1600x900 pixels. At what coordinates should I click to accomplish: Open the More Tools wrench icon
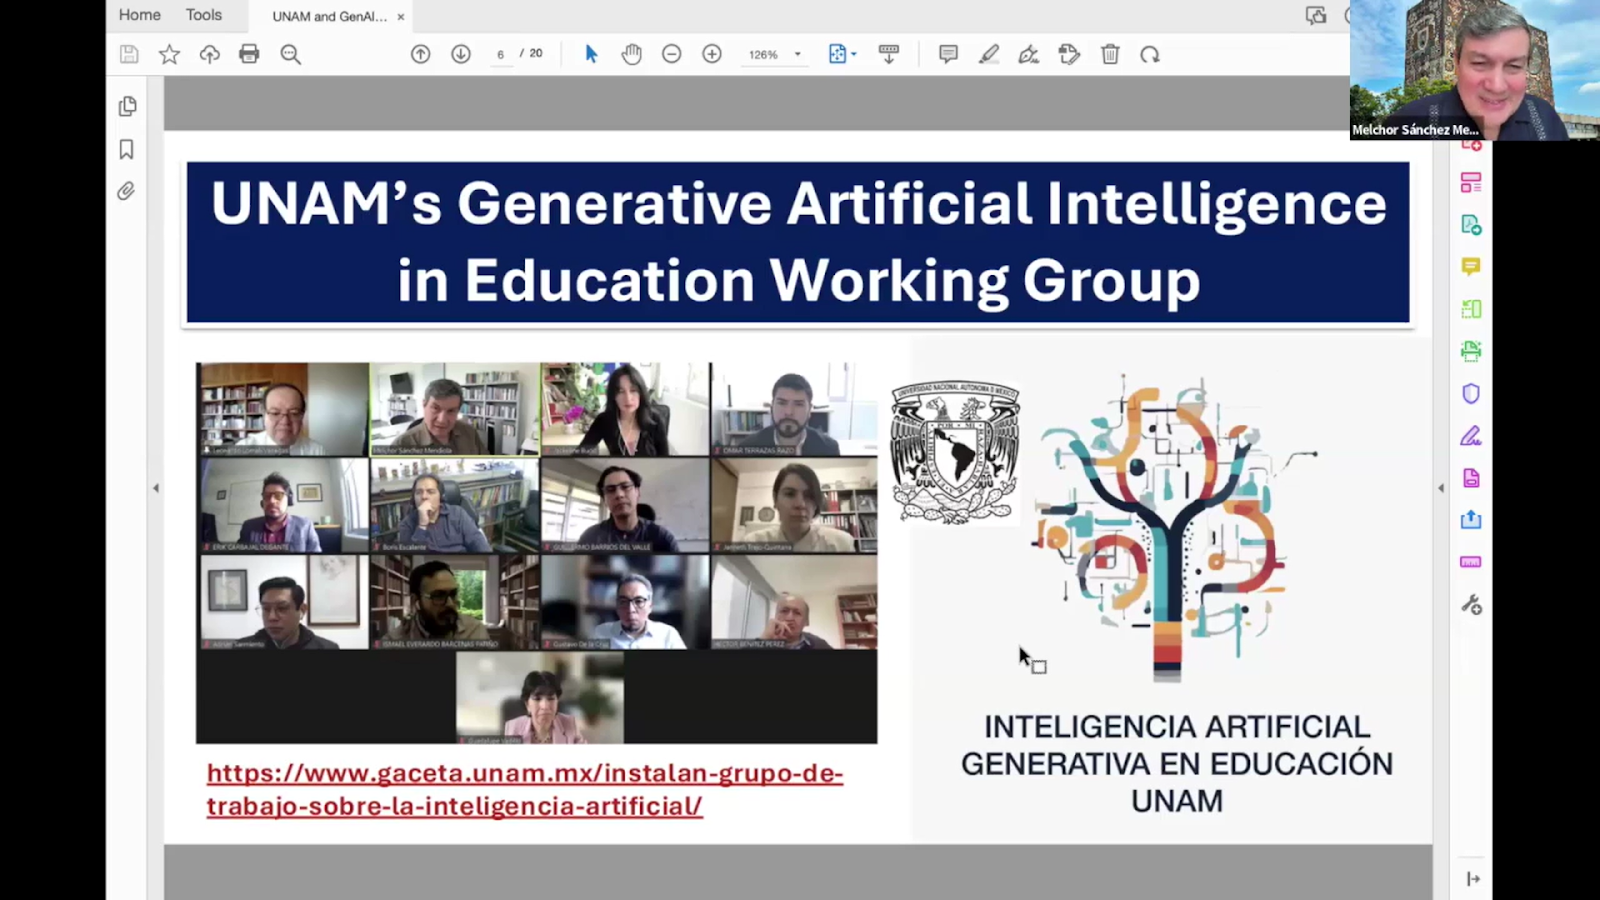[1471, 605]
